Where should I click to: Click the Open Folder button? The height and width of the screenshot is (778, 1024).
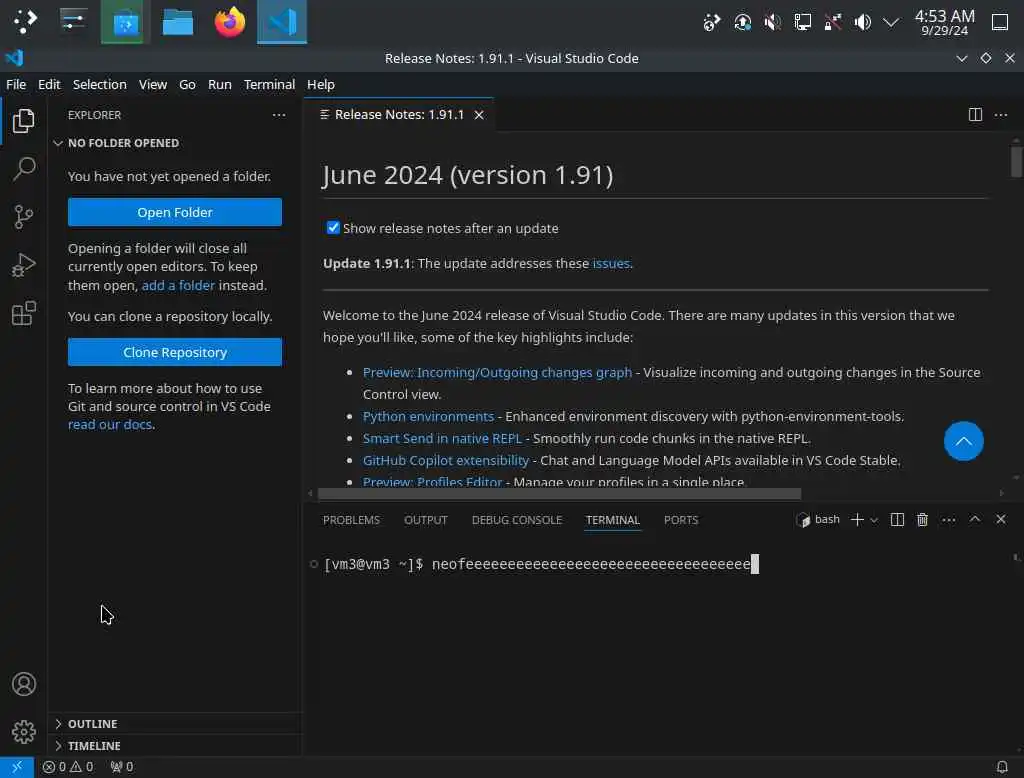click(x=175, y=212)
